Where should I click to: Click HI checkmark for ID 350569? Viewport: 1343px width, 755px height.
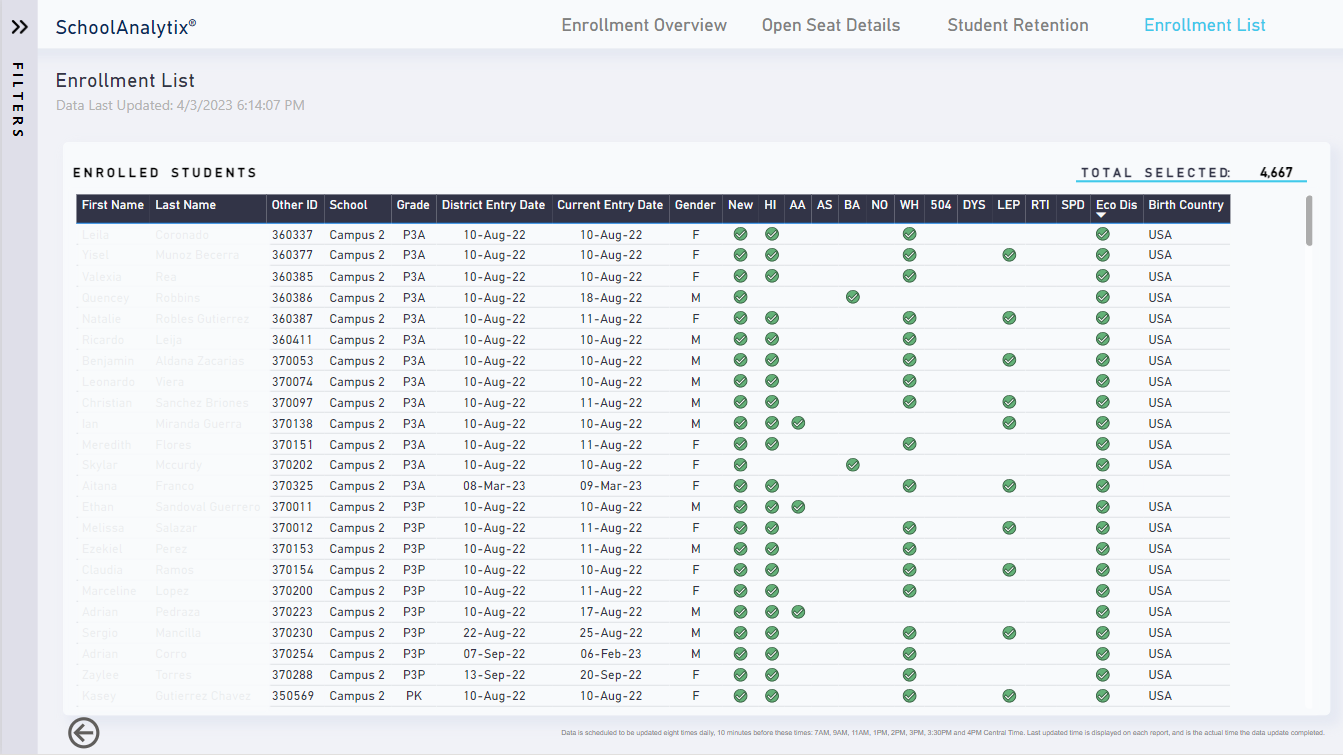tap(772, 696)
